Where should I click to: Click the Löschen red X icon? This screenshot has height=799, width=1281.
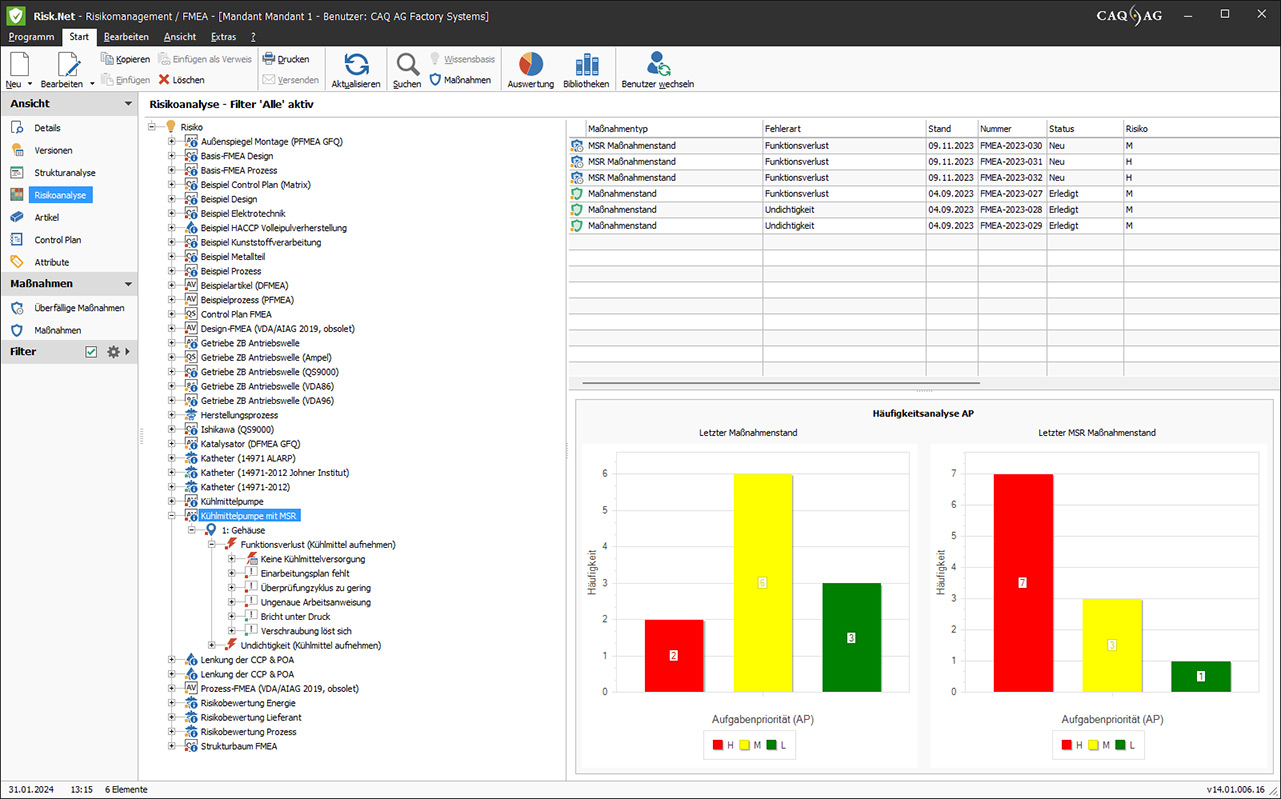[164, 79]
